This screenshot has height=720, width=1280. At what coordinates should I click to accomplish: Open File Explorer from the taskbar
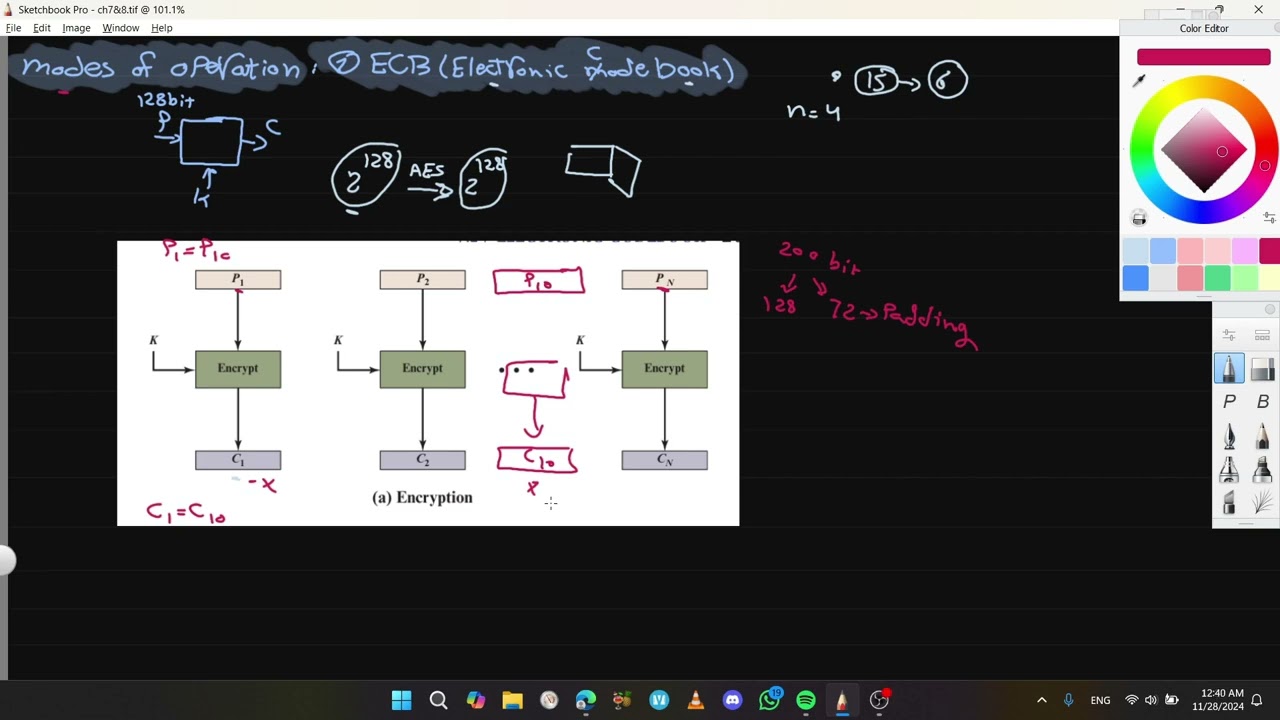(512, 700)
